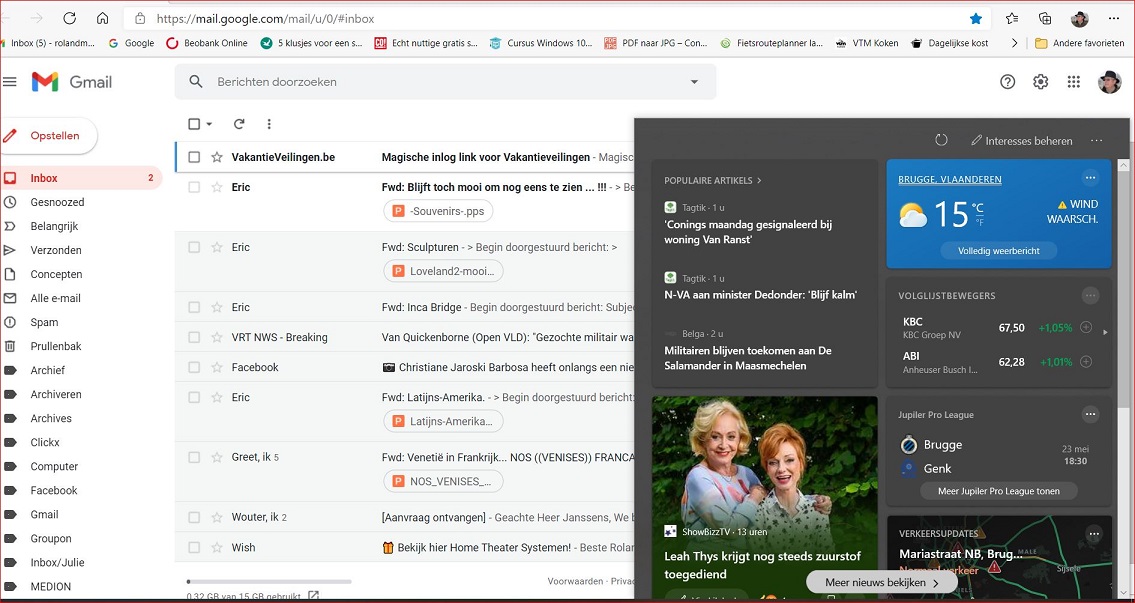Click Volledig weerbericht button
The height and width of the screenshot is (603, 1135).
(998, 250)
